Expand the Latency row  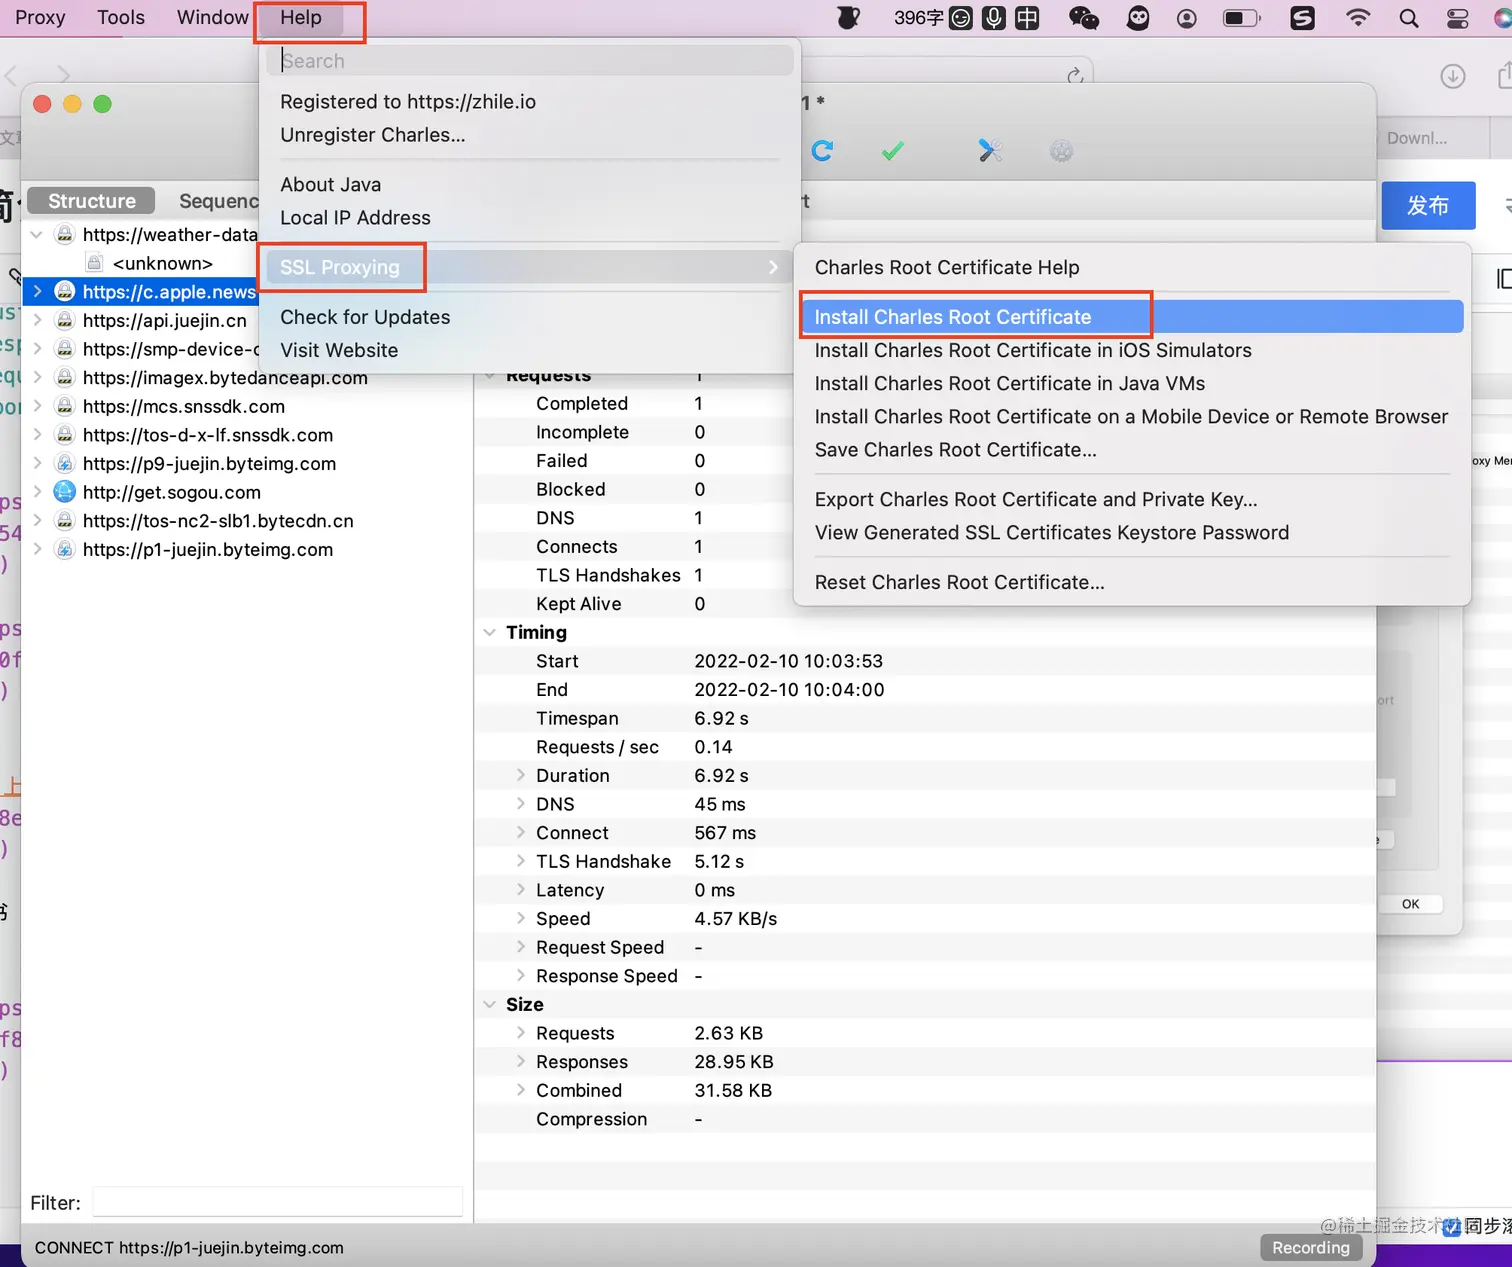[x=520, y=890]
